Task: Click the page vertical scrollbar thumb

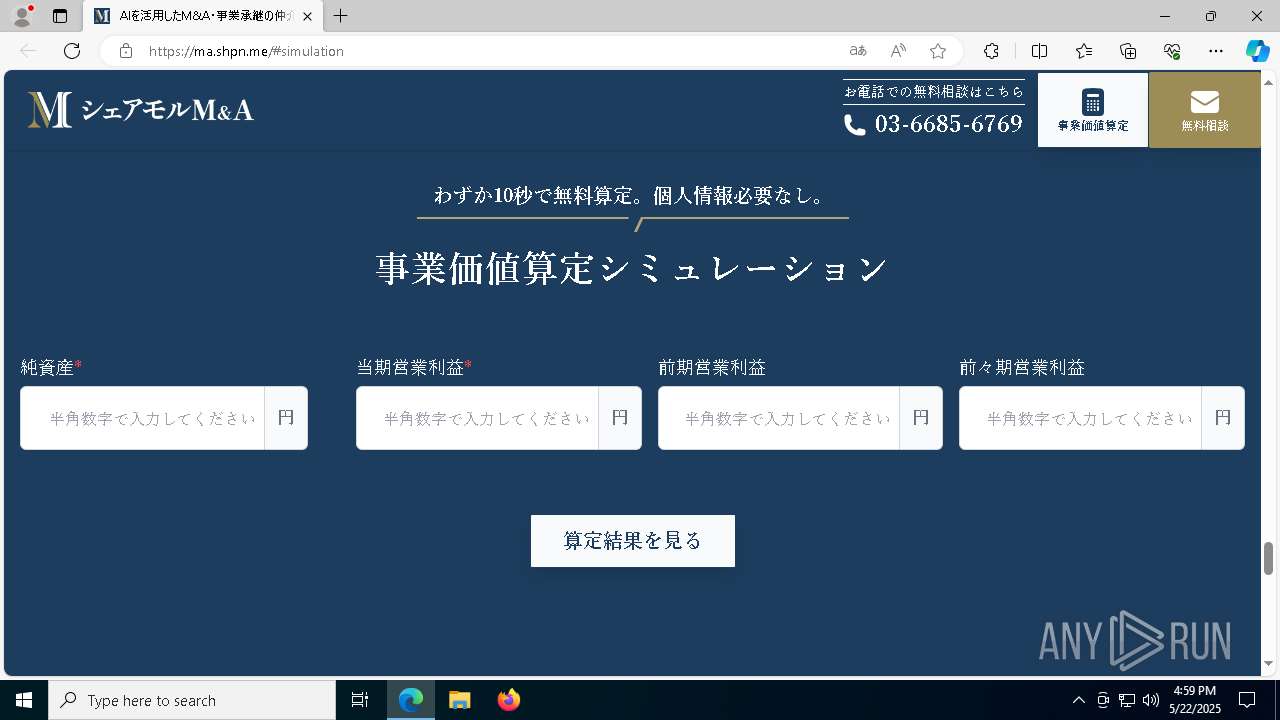Action: pos(1269,558)
